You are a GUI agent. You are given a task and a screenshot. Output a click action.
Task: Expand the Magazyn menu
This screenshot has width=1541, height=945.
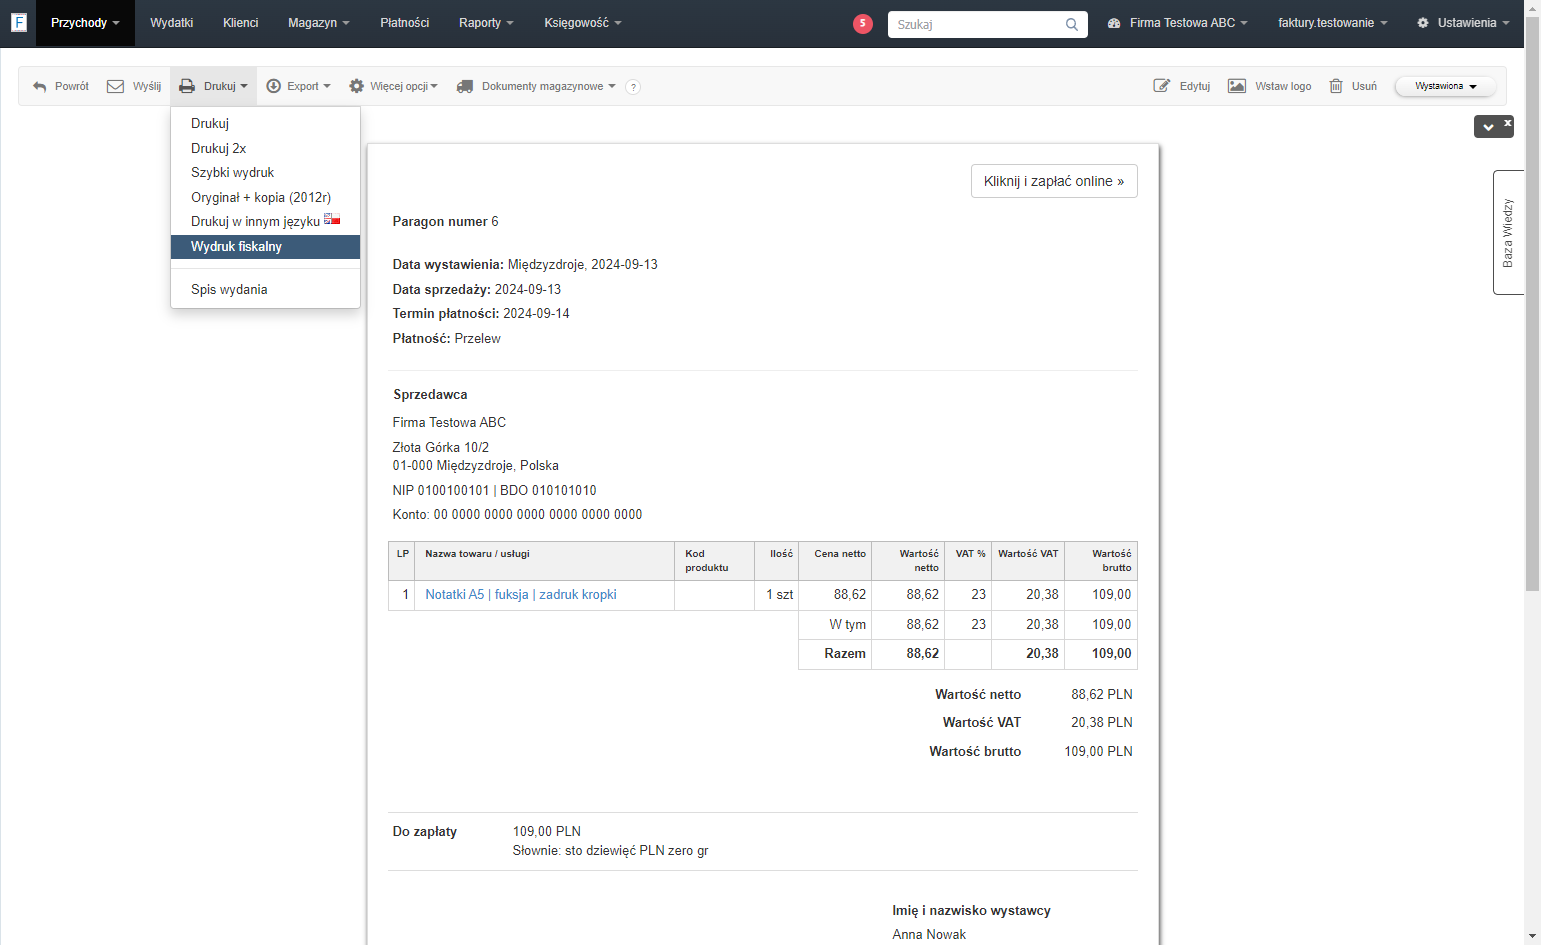click(319, 23)
